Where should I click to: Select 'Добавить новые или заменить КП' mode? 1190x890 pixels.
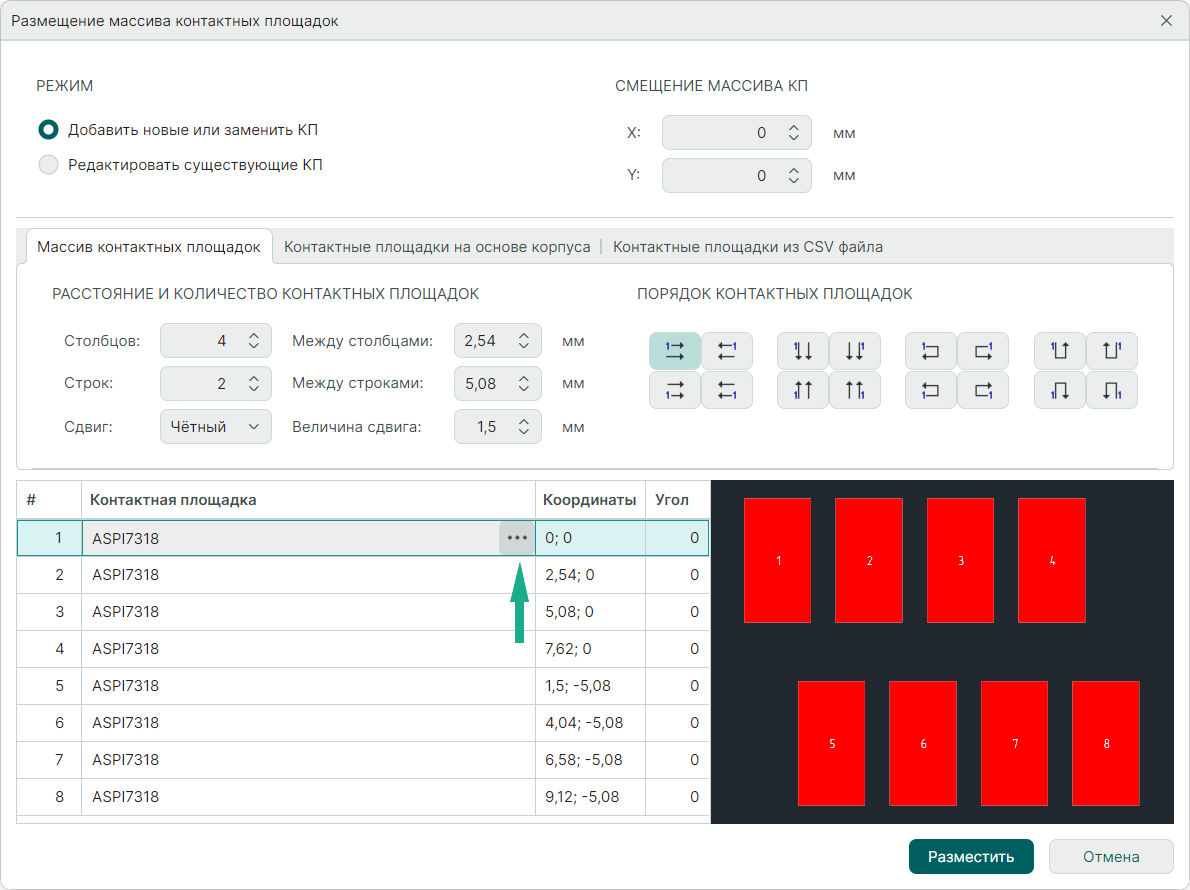pos(48,130)
